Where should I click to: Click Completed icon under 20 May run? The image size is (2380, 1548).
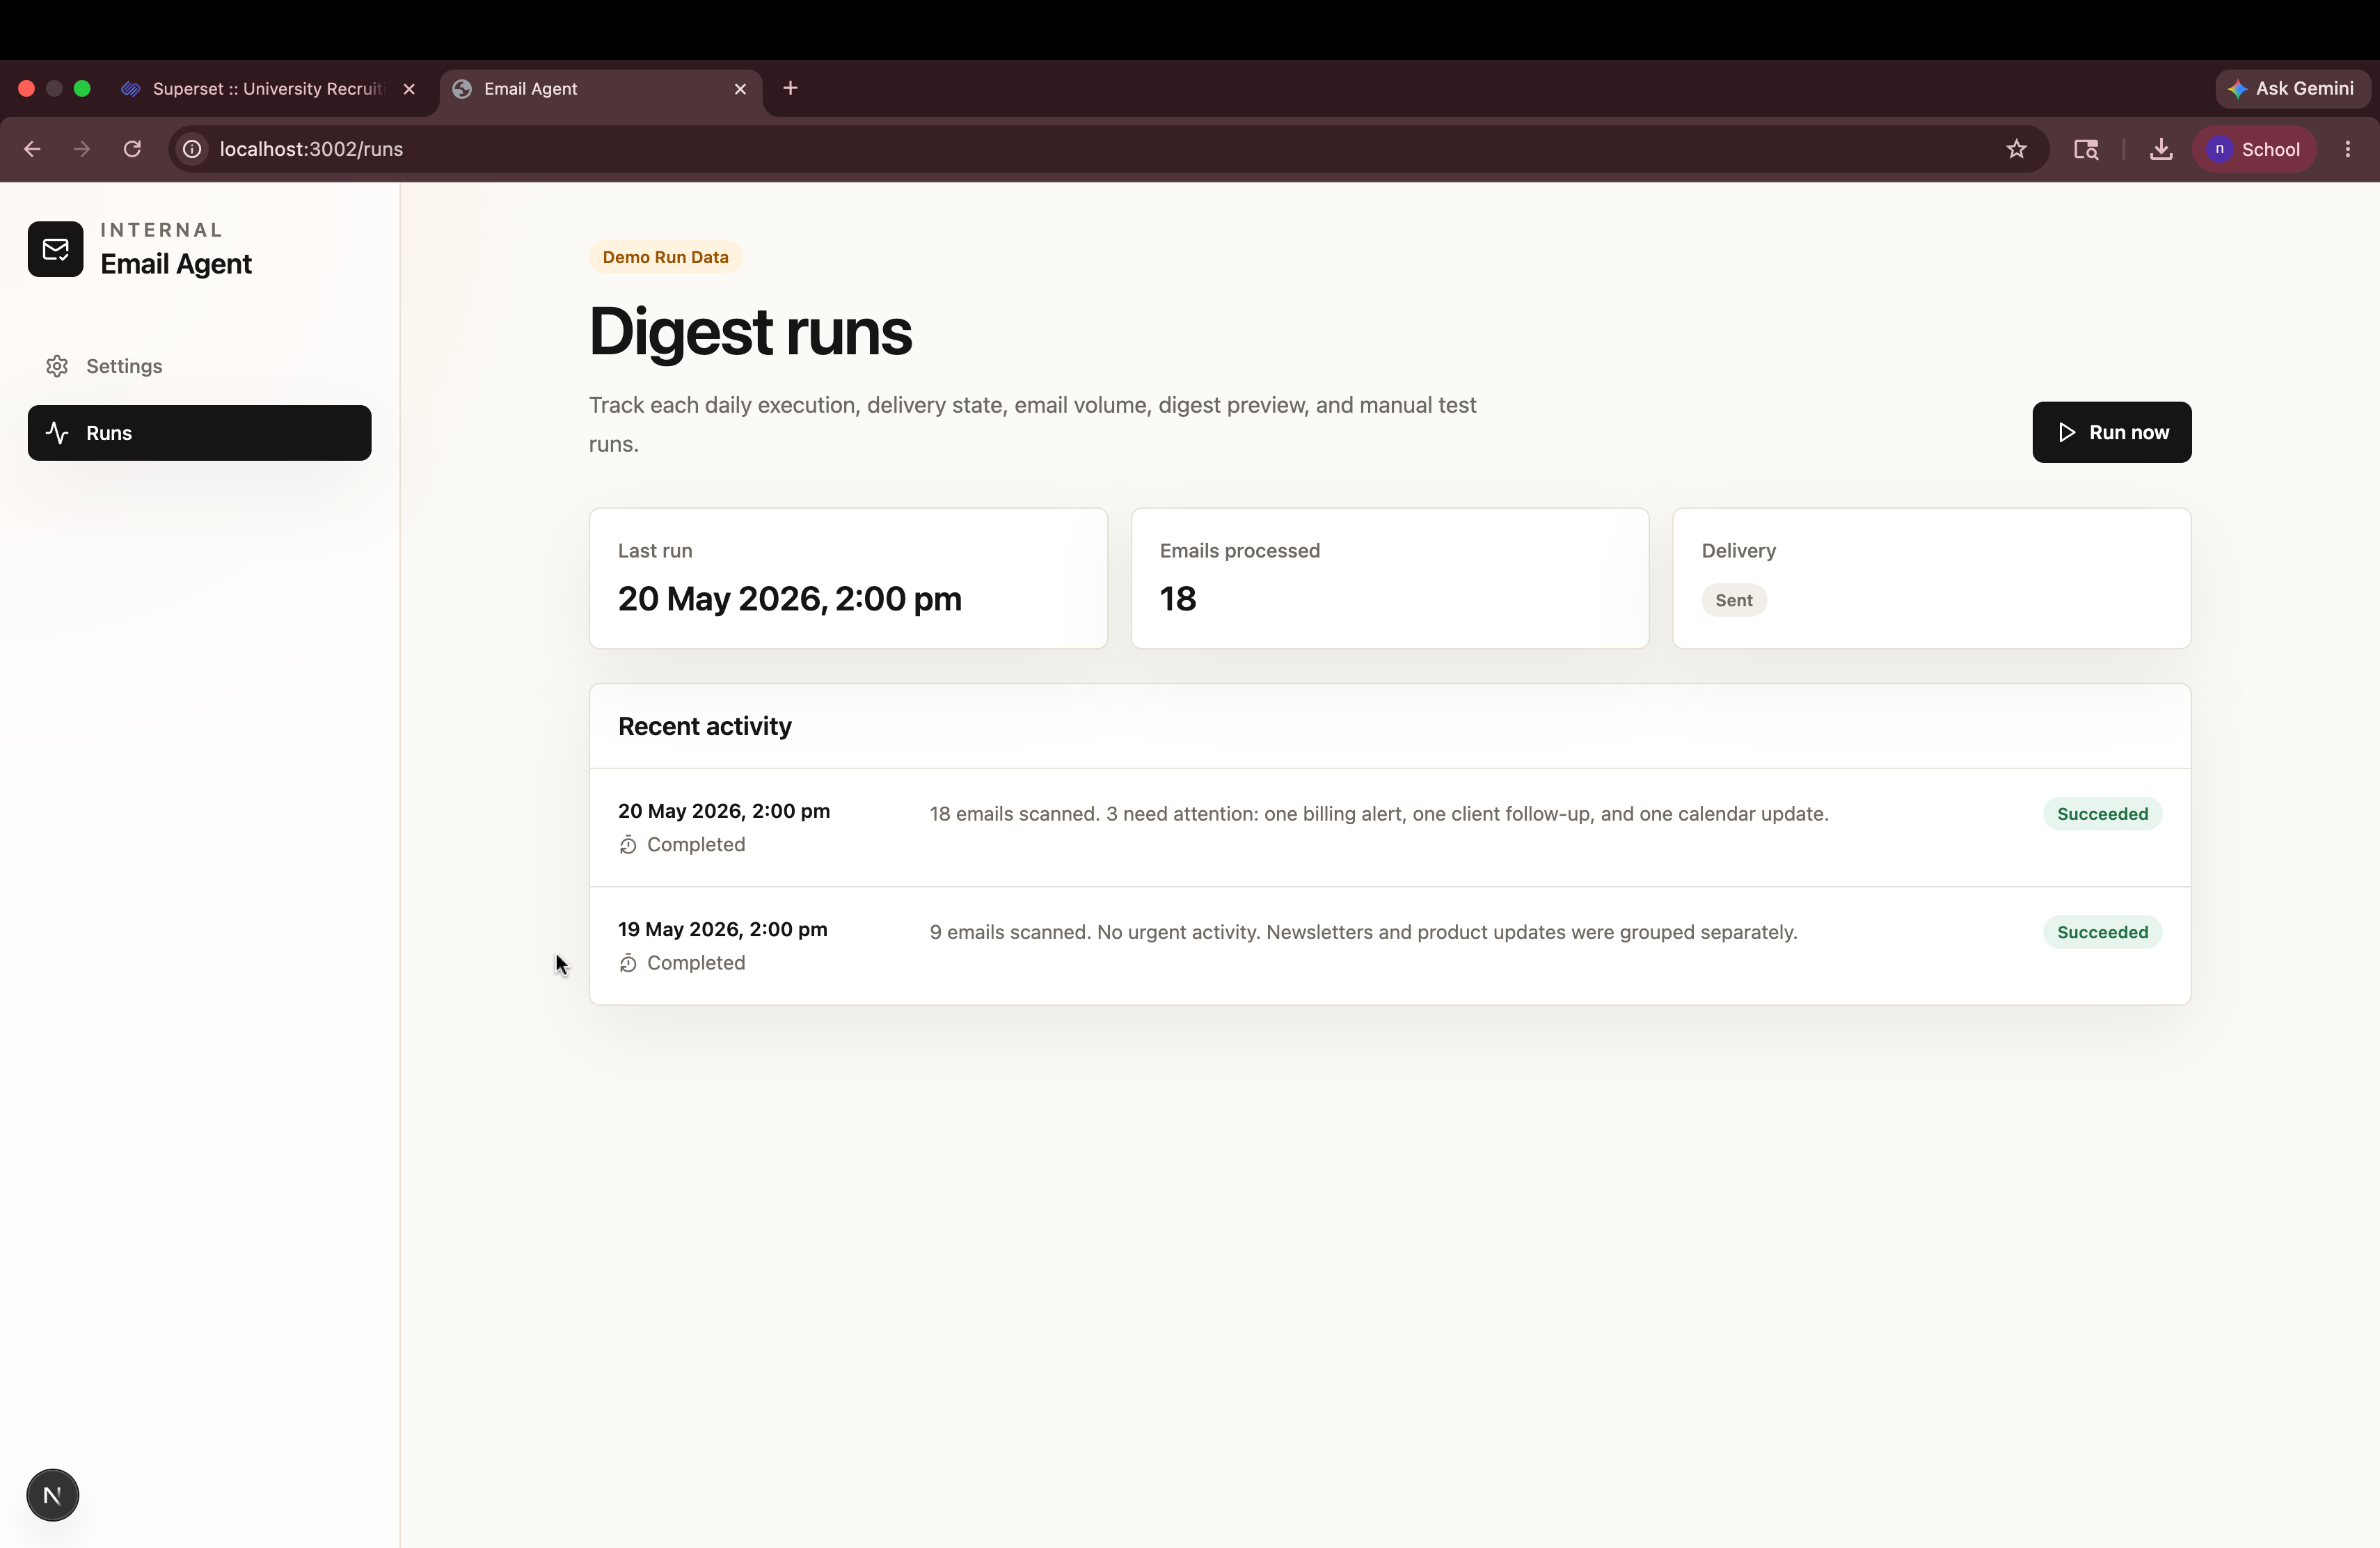[628, 845]
